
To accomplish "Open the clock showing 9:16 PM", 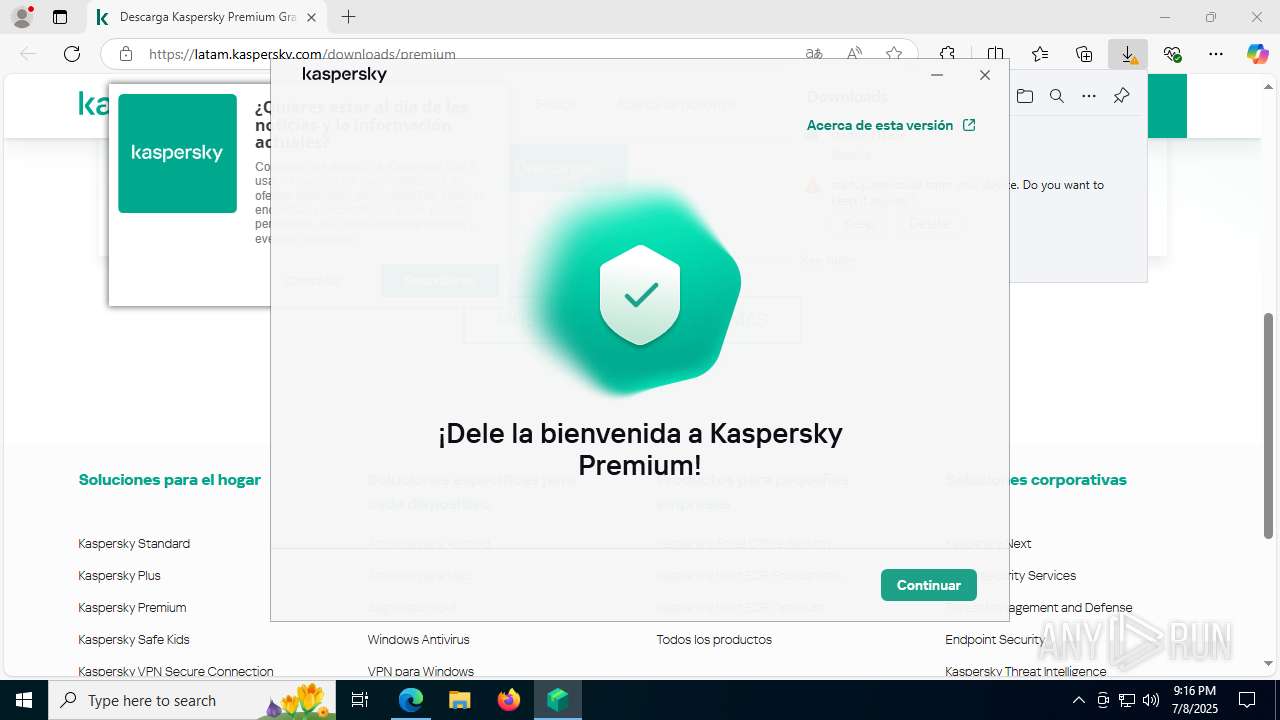I will coord(1194,700).
